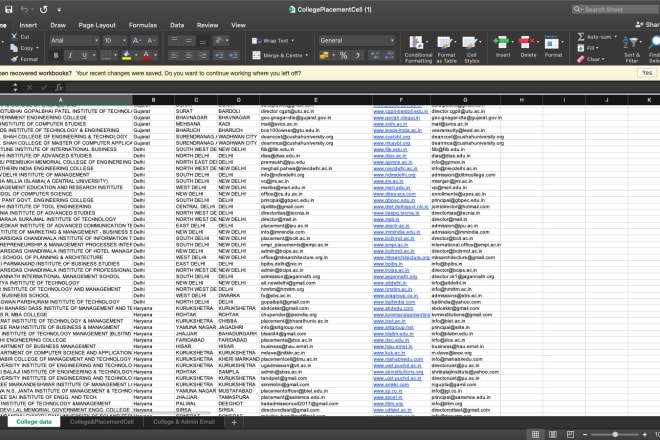Click the Cut scissors icon
Viewport: 660px width, 440px height.
[x=14, y=37]
